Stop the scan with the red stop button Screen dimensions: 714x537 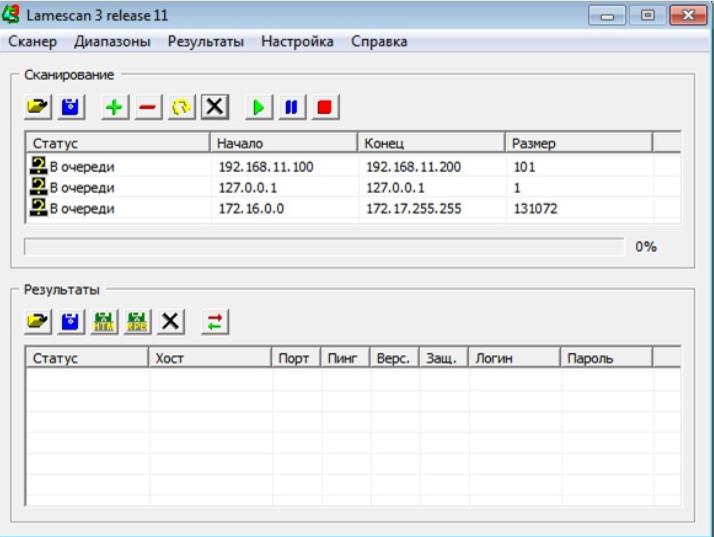click(323, 106)
